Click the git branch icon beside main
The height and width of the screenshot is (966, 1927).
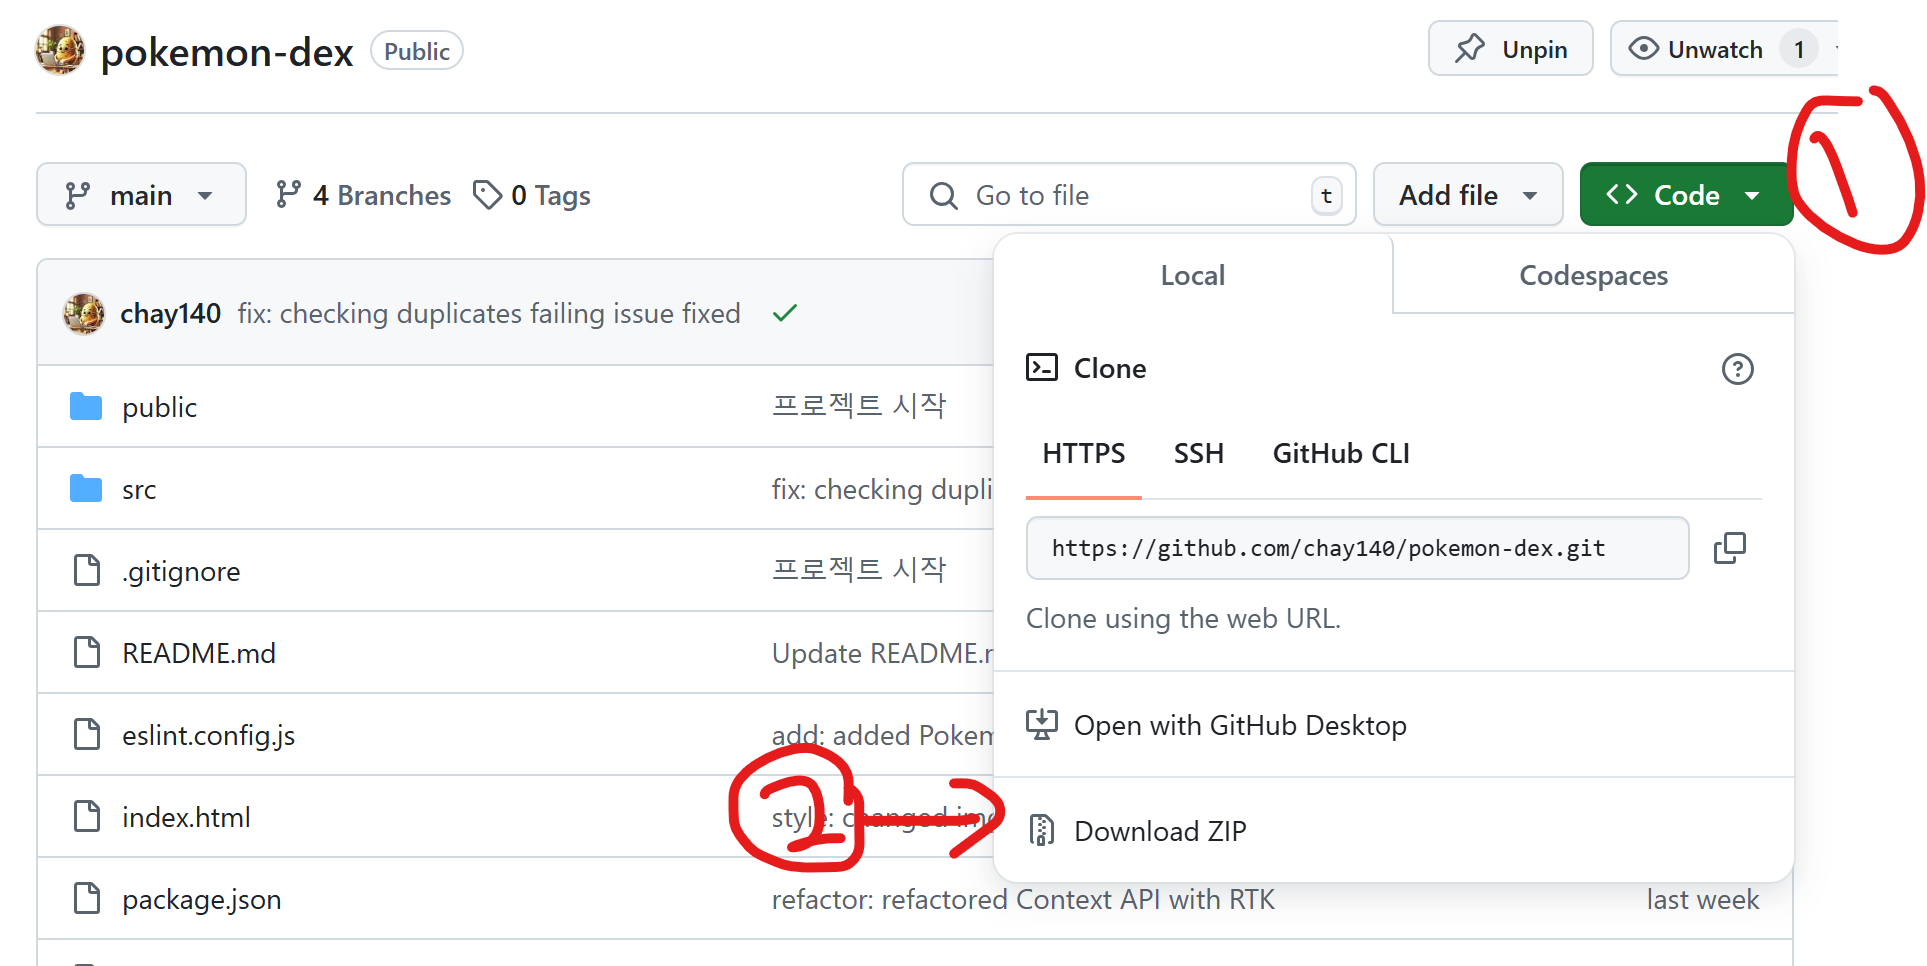tap(77, 195)
